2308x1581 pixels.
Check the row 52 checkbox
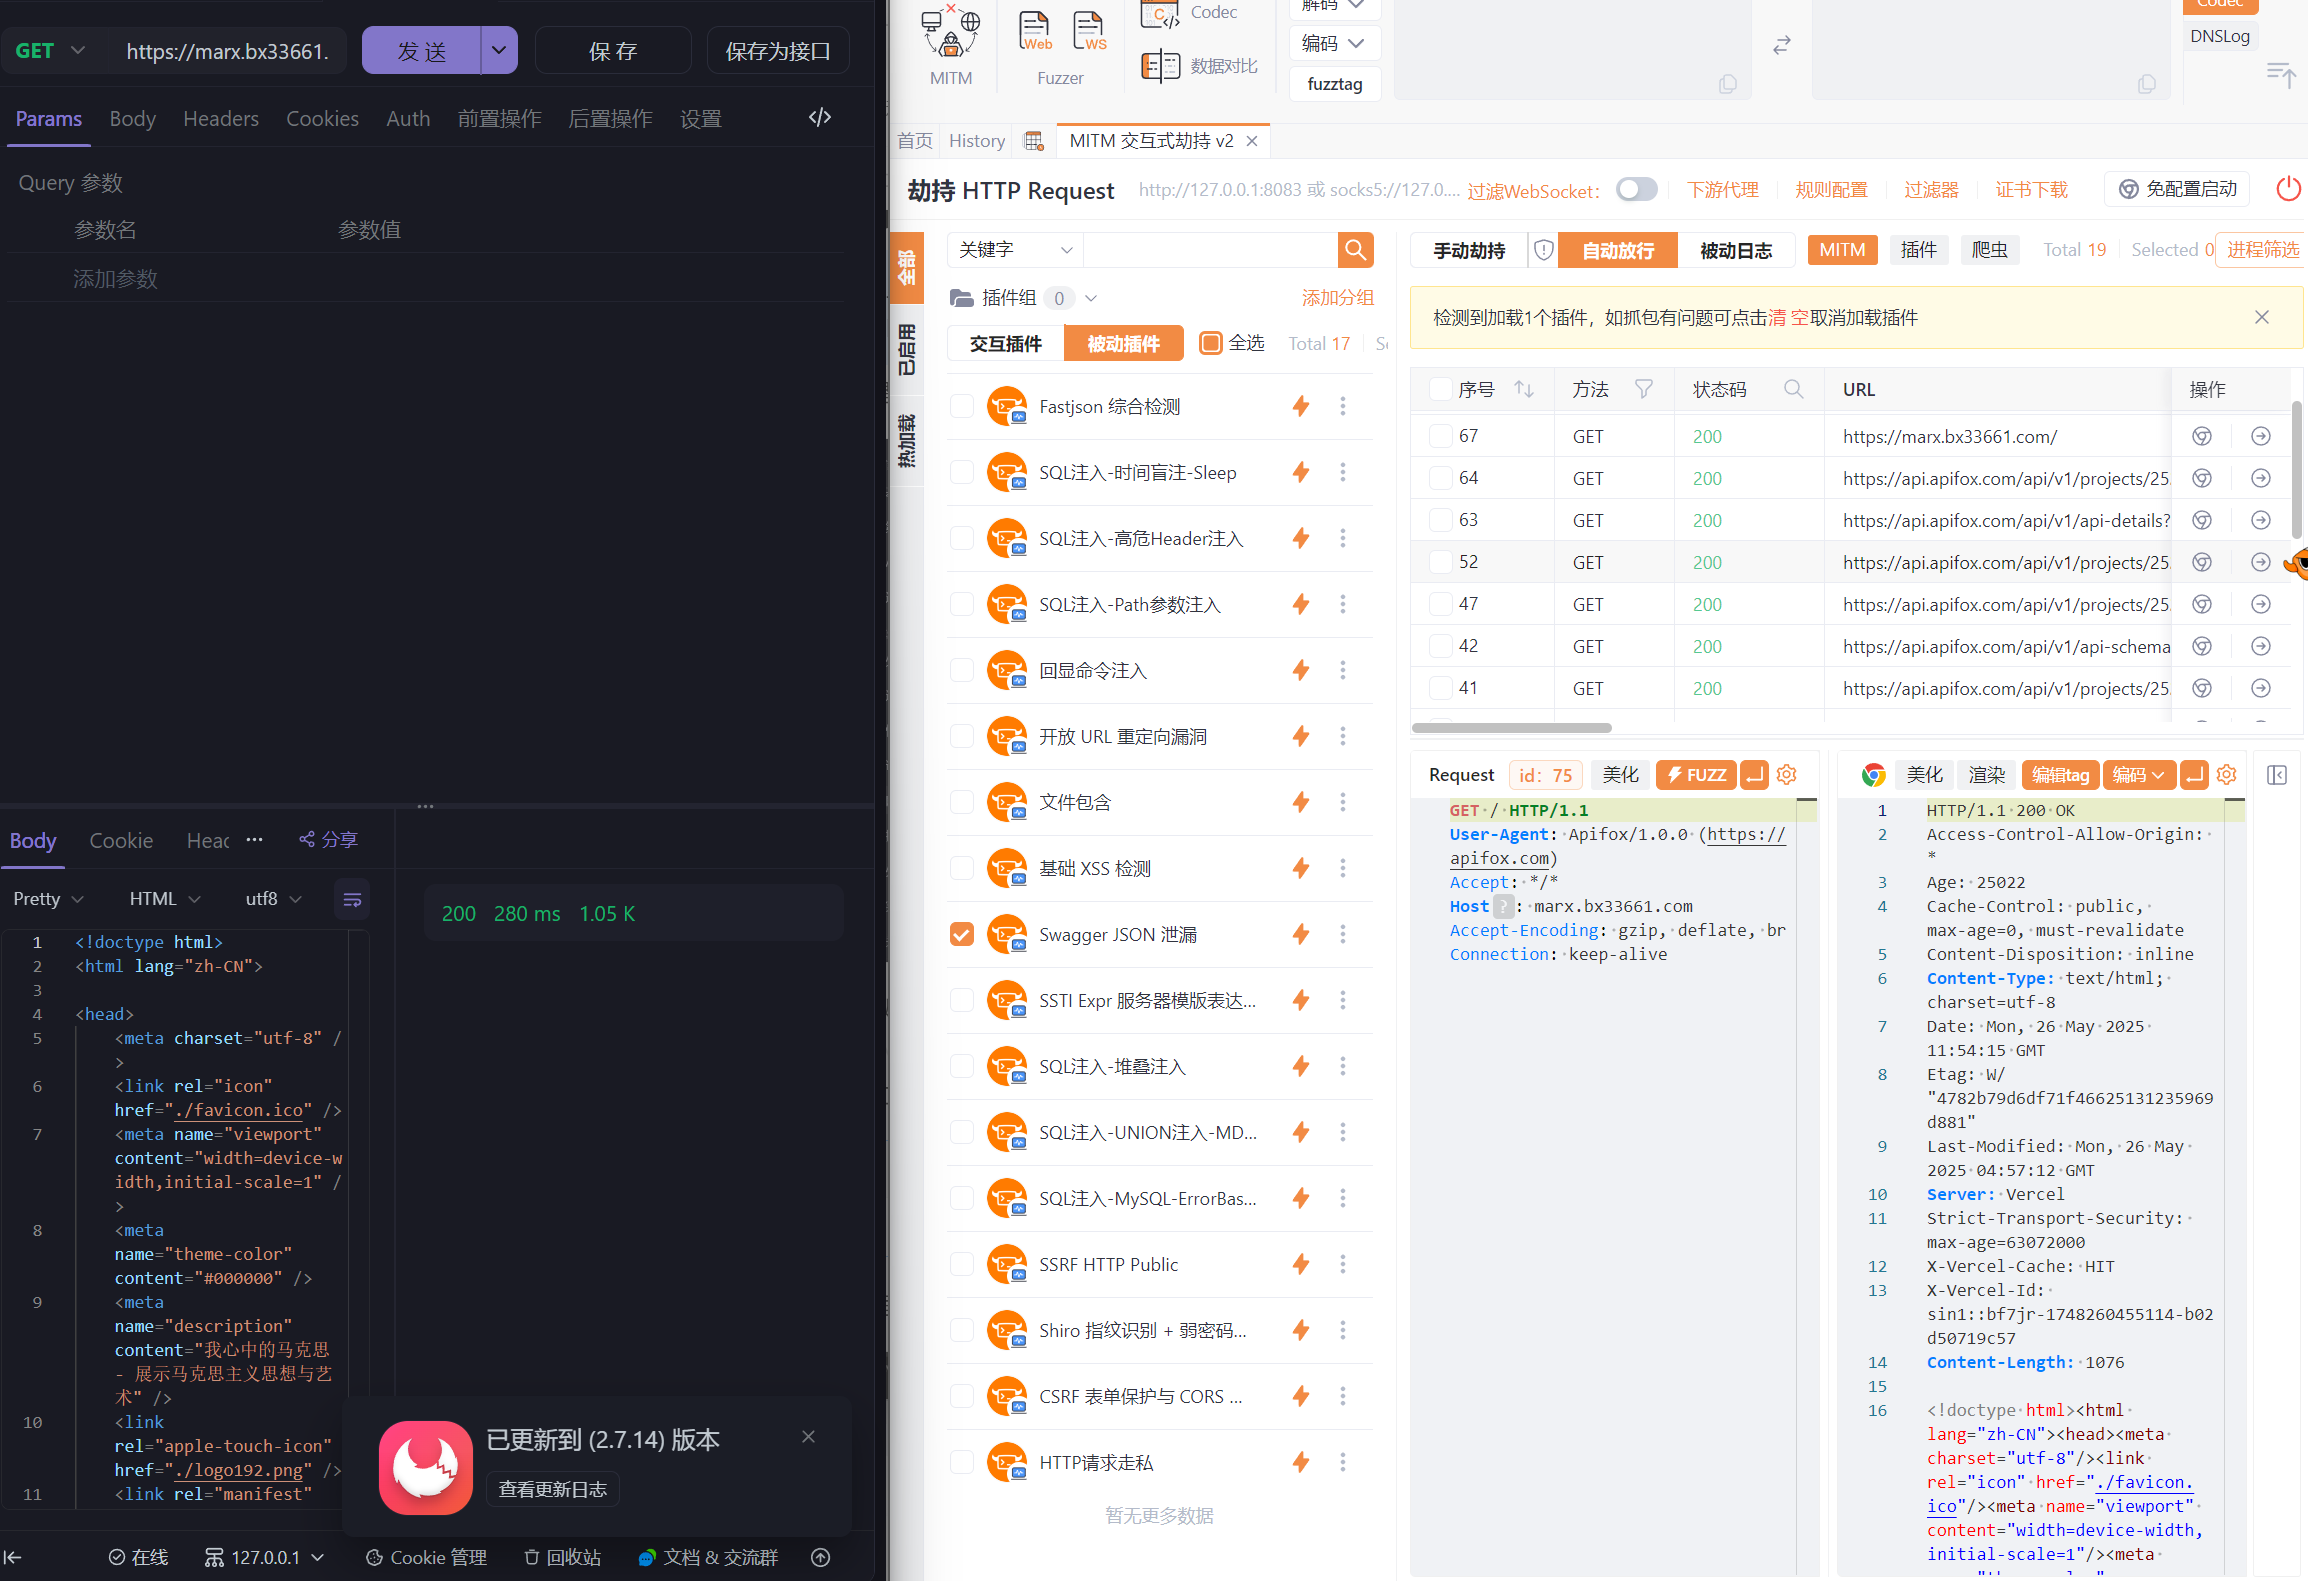[x=1440, y=562]
